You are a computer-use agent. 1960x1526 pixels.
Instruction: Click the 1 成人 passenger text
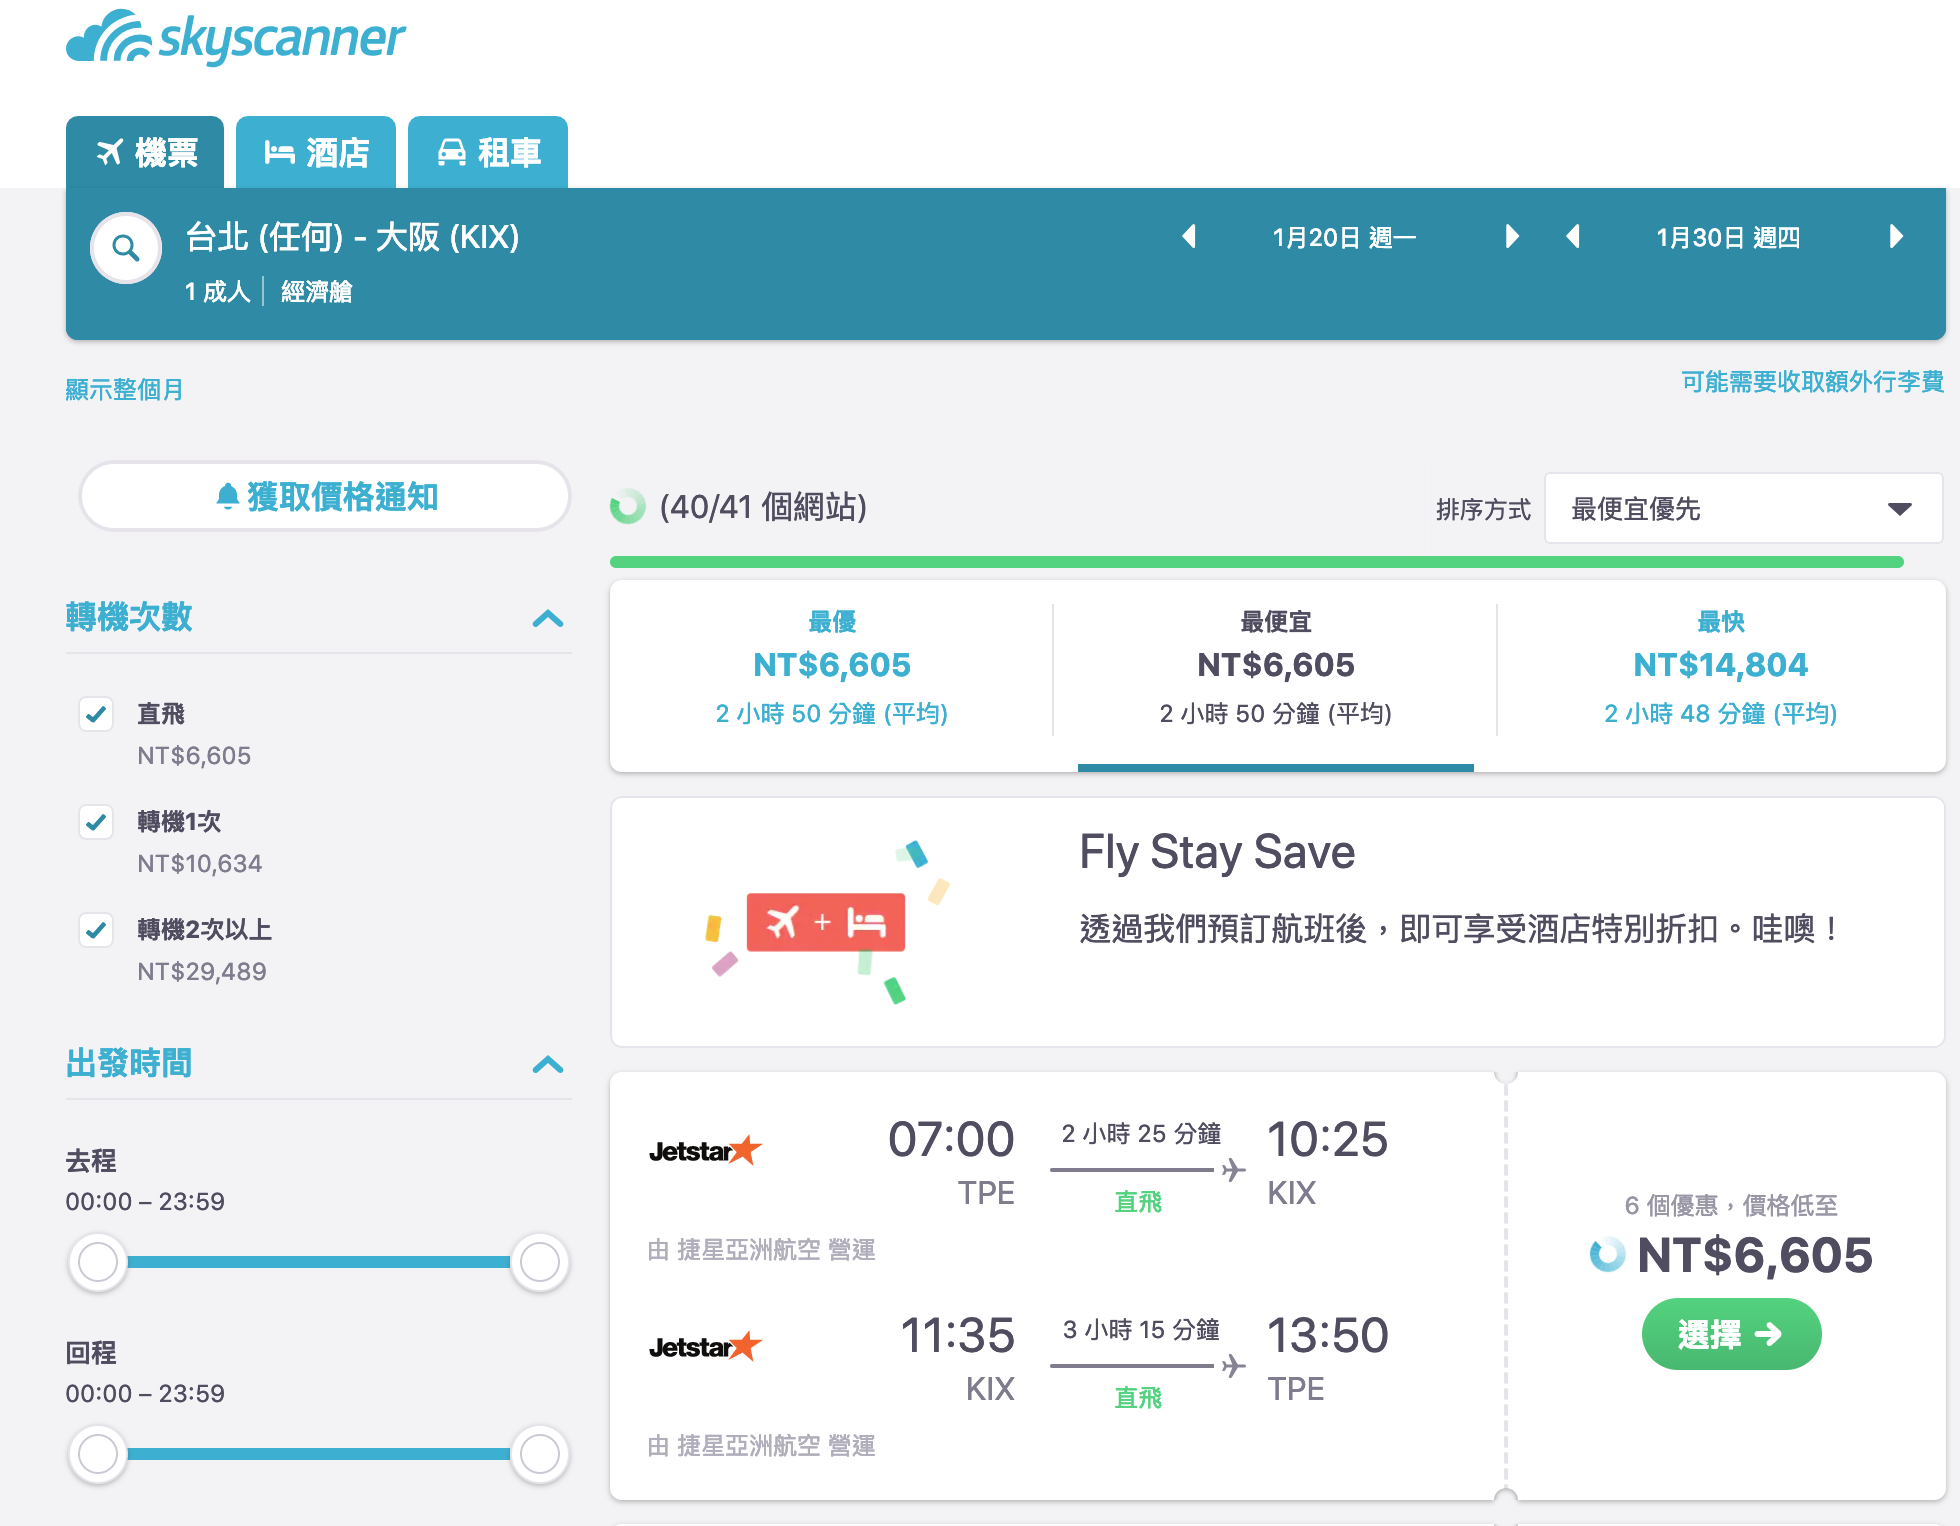(217, 291)
